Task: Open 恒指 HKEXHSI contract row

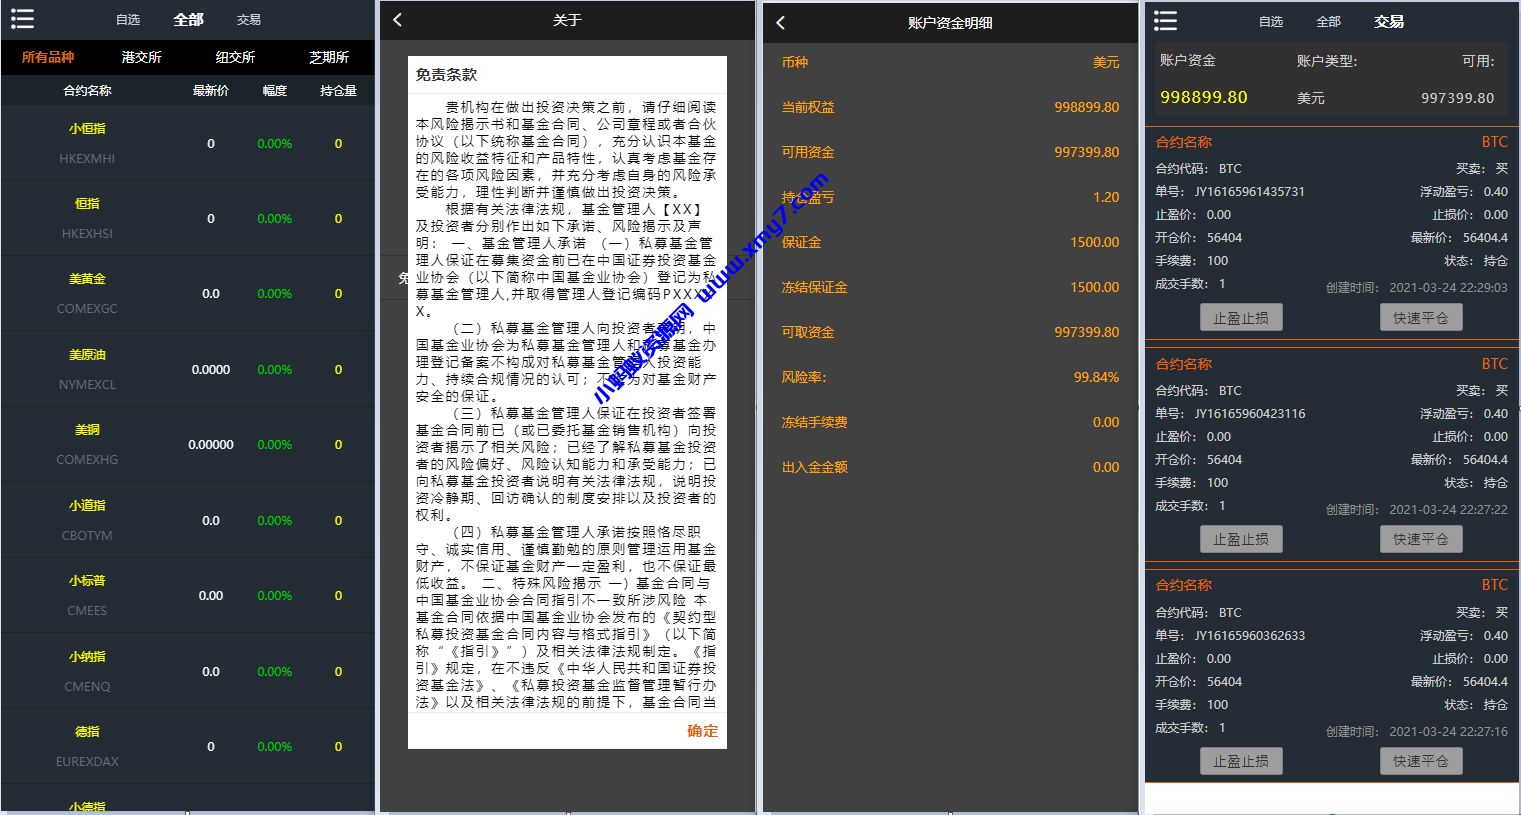Action: coord(187,218)
